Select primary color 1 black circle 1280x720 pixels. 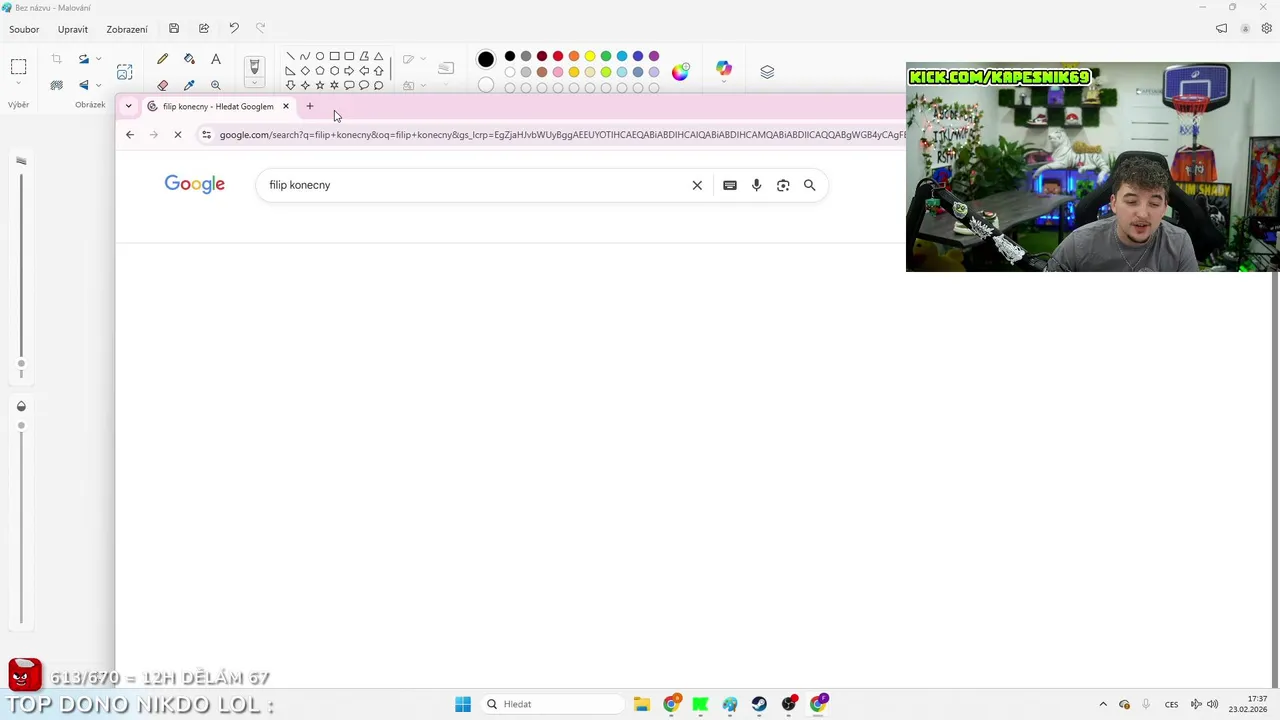pos(486,59)
